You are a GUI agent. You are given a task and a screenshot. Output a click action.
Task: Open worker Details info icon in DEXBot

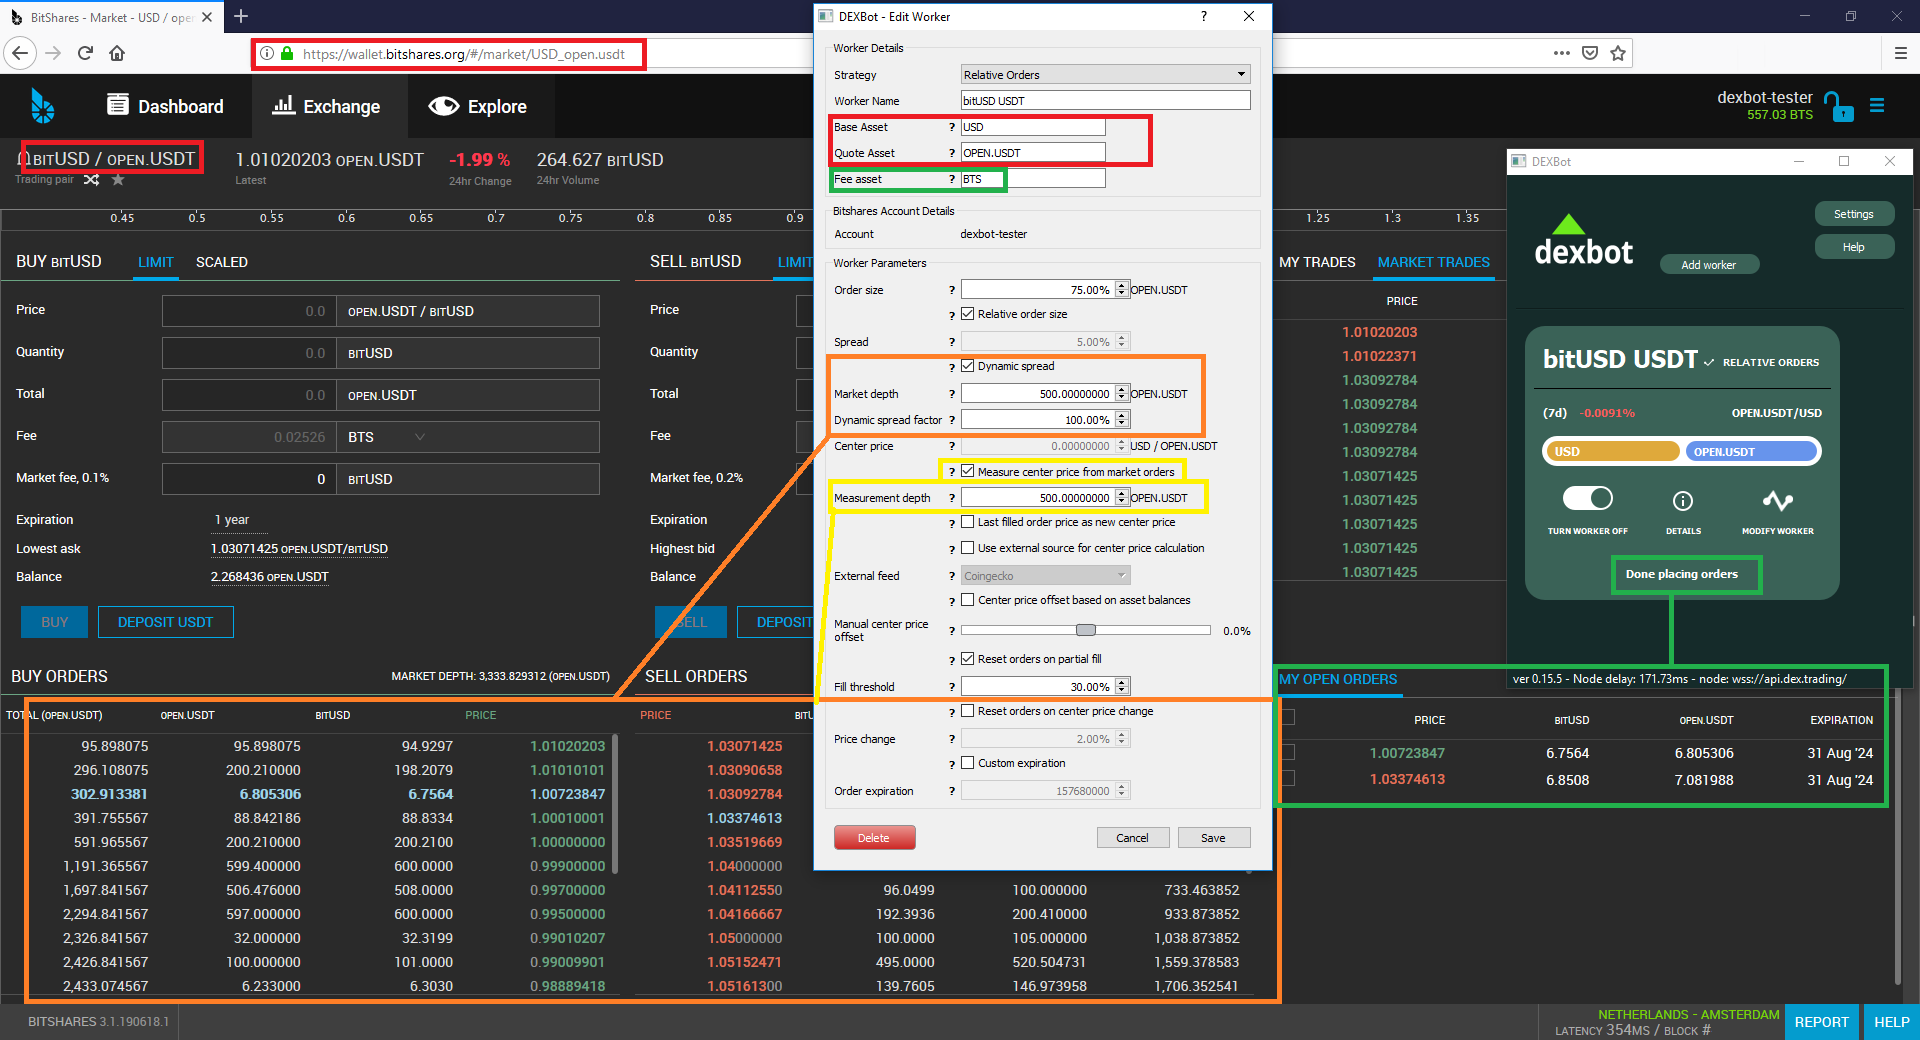1683,500
